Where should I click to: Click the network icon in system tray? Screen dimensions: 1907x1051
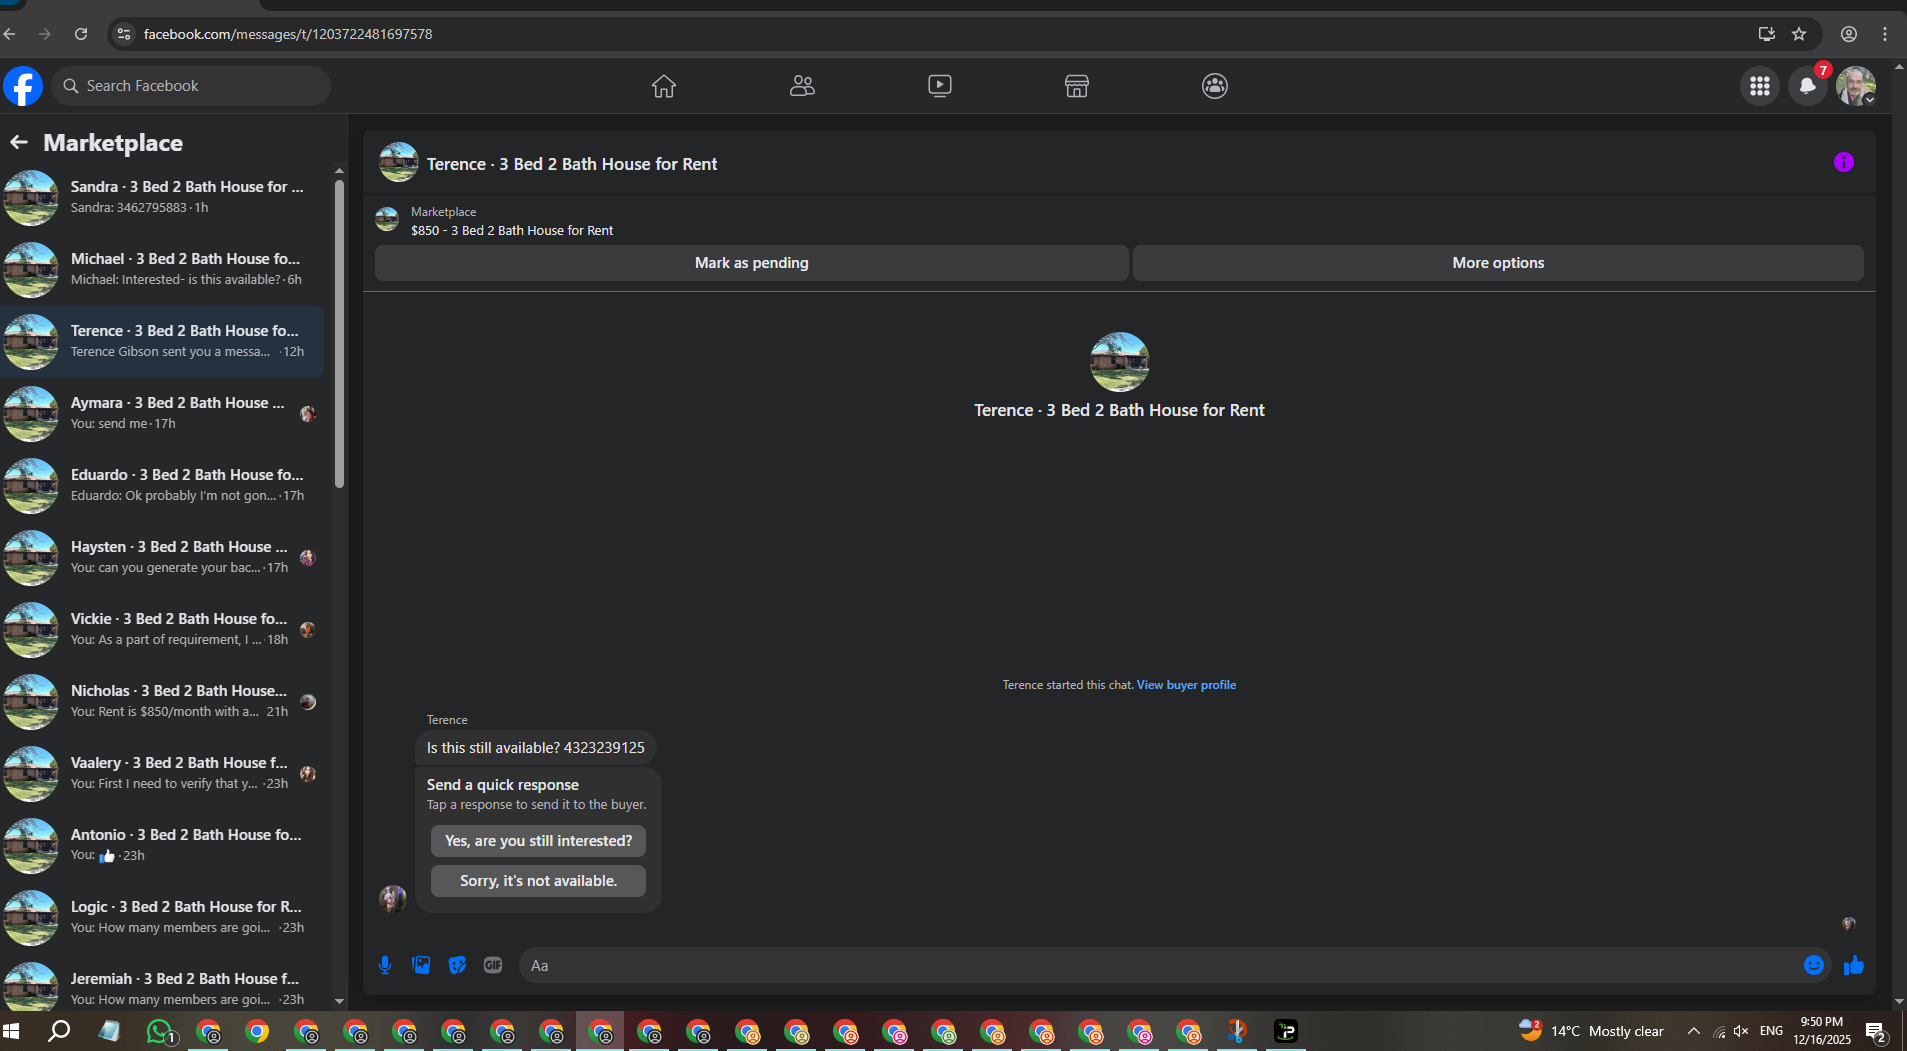(x=1719, y=1031)
